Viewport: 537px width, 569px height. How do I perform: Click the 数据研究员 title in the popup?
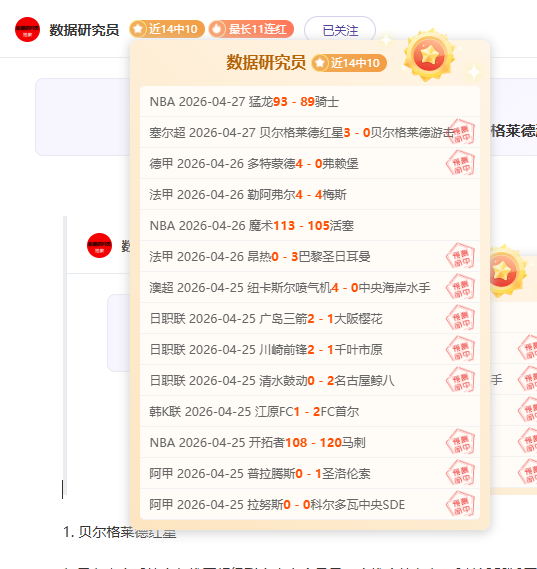(266, 62)
